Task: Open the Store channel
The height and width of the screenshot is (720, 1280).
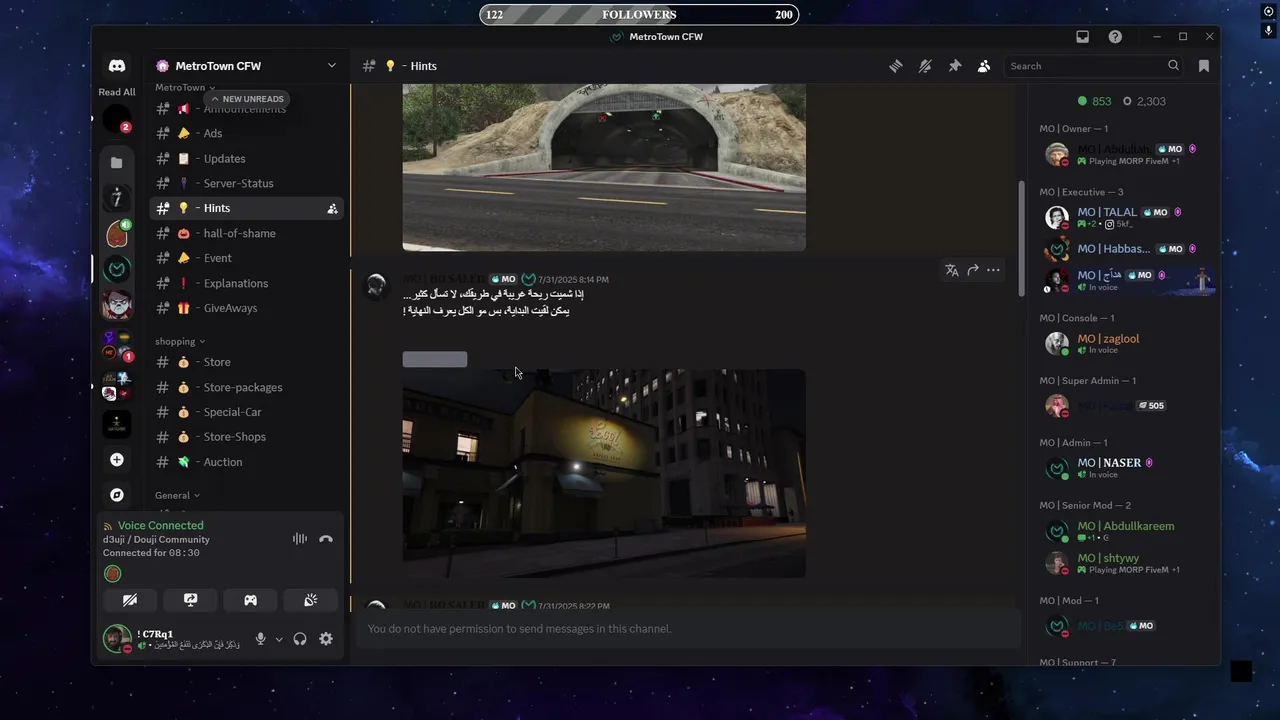Action: (246, 363)
